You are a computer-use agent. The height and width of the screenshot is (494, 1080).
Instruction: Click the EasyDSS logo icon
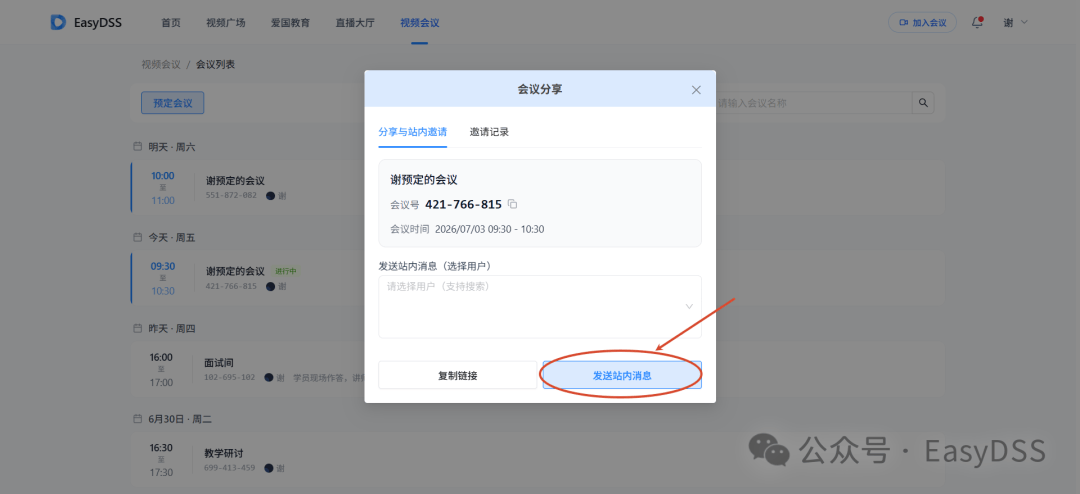(x=58, y=22)
